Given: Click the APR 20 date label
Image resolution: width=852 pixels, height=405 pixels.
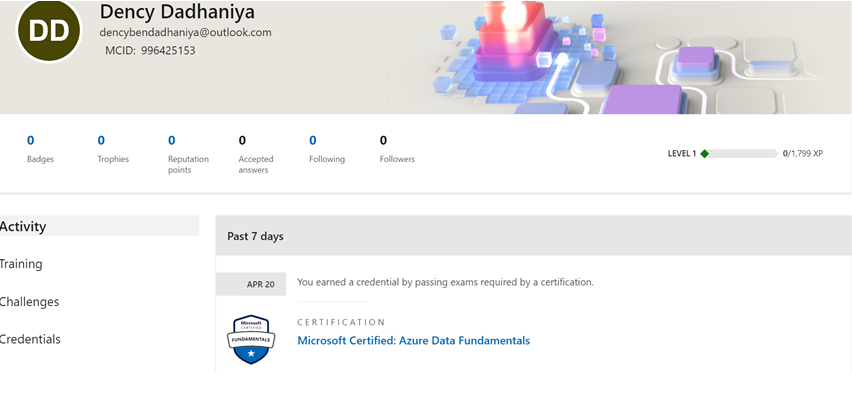Looking at the screenshot, I should (251, 284).
